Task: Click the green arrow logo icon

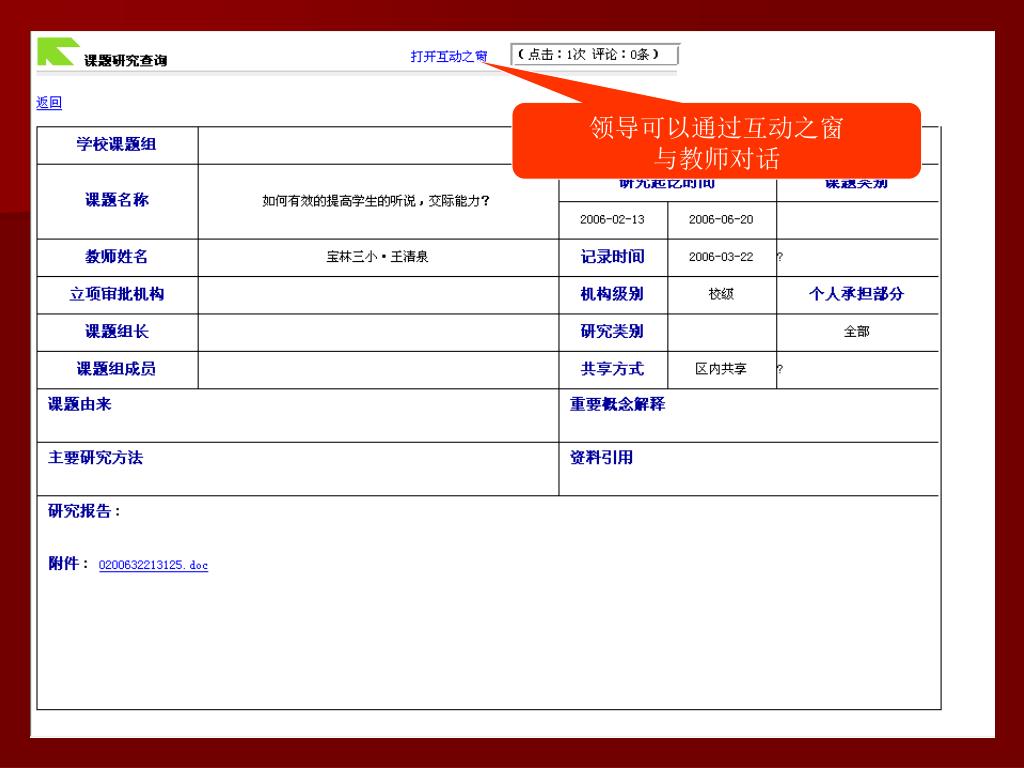Action: click(x=58, y=52)
